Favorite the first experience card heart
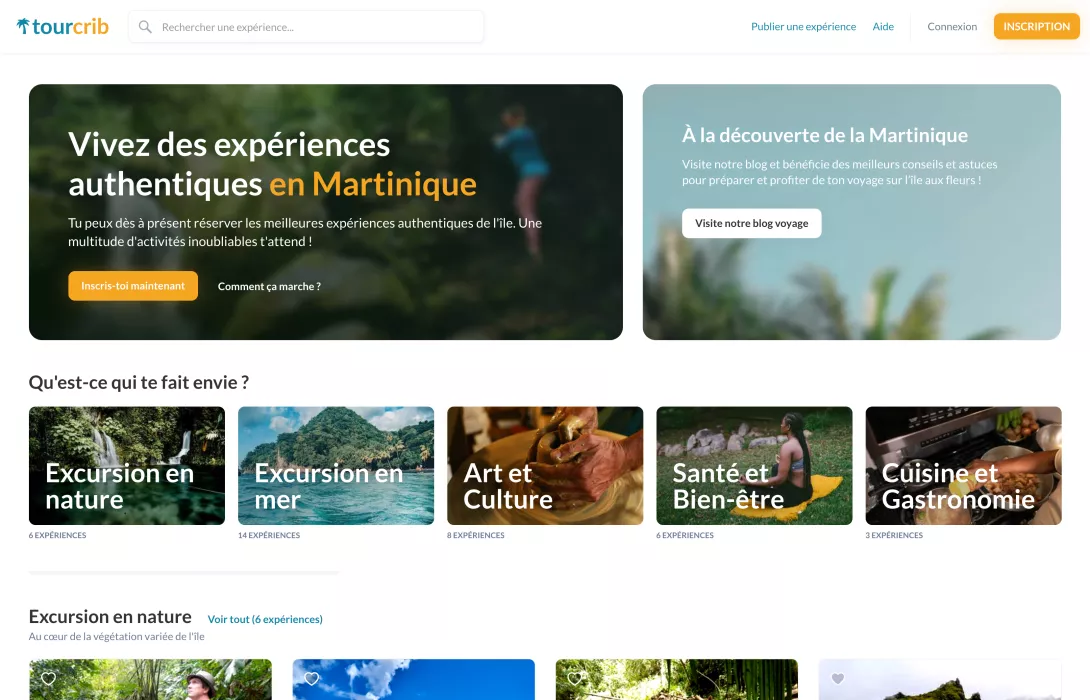This screenshot has height=700, width=1090. (48, 678)
